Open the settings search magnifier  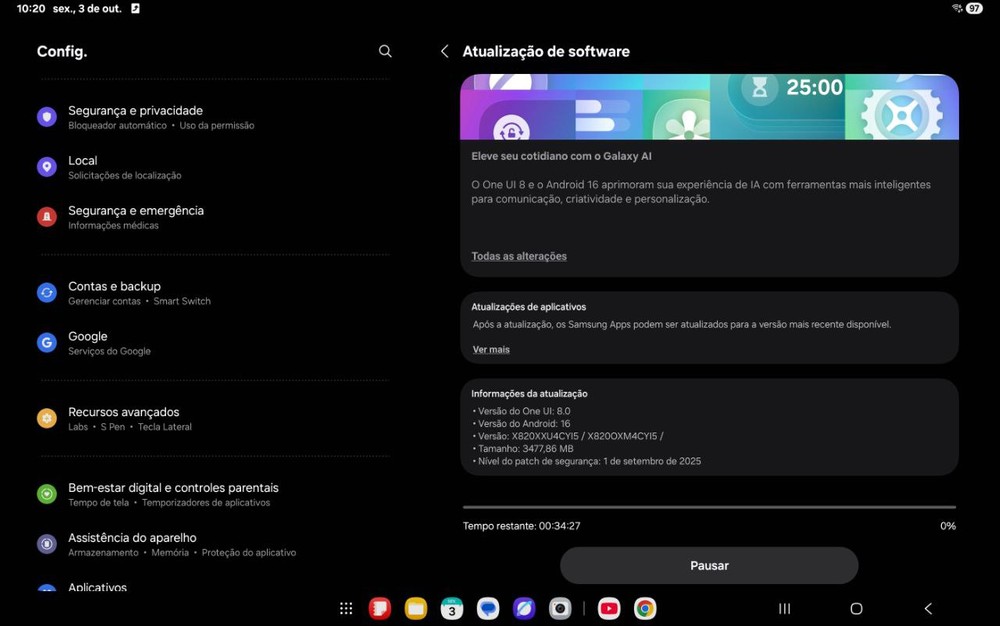[x=385, y=51]
